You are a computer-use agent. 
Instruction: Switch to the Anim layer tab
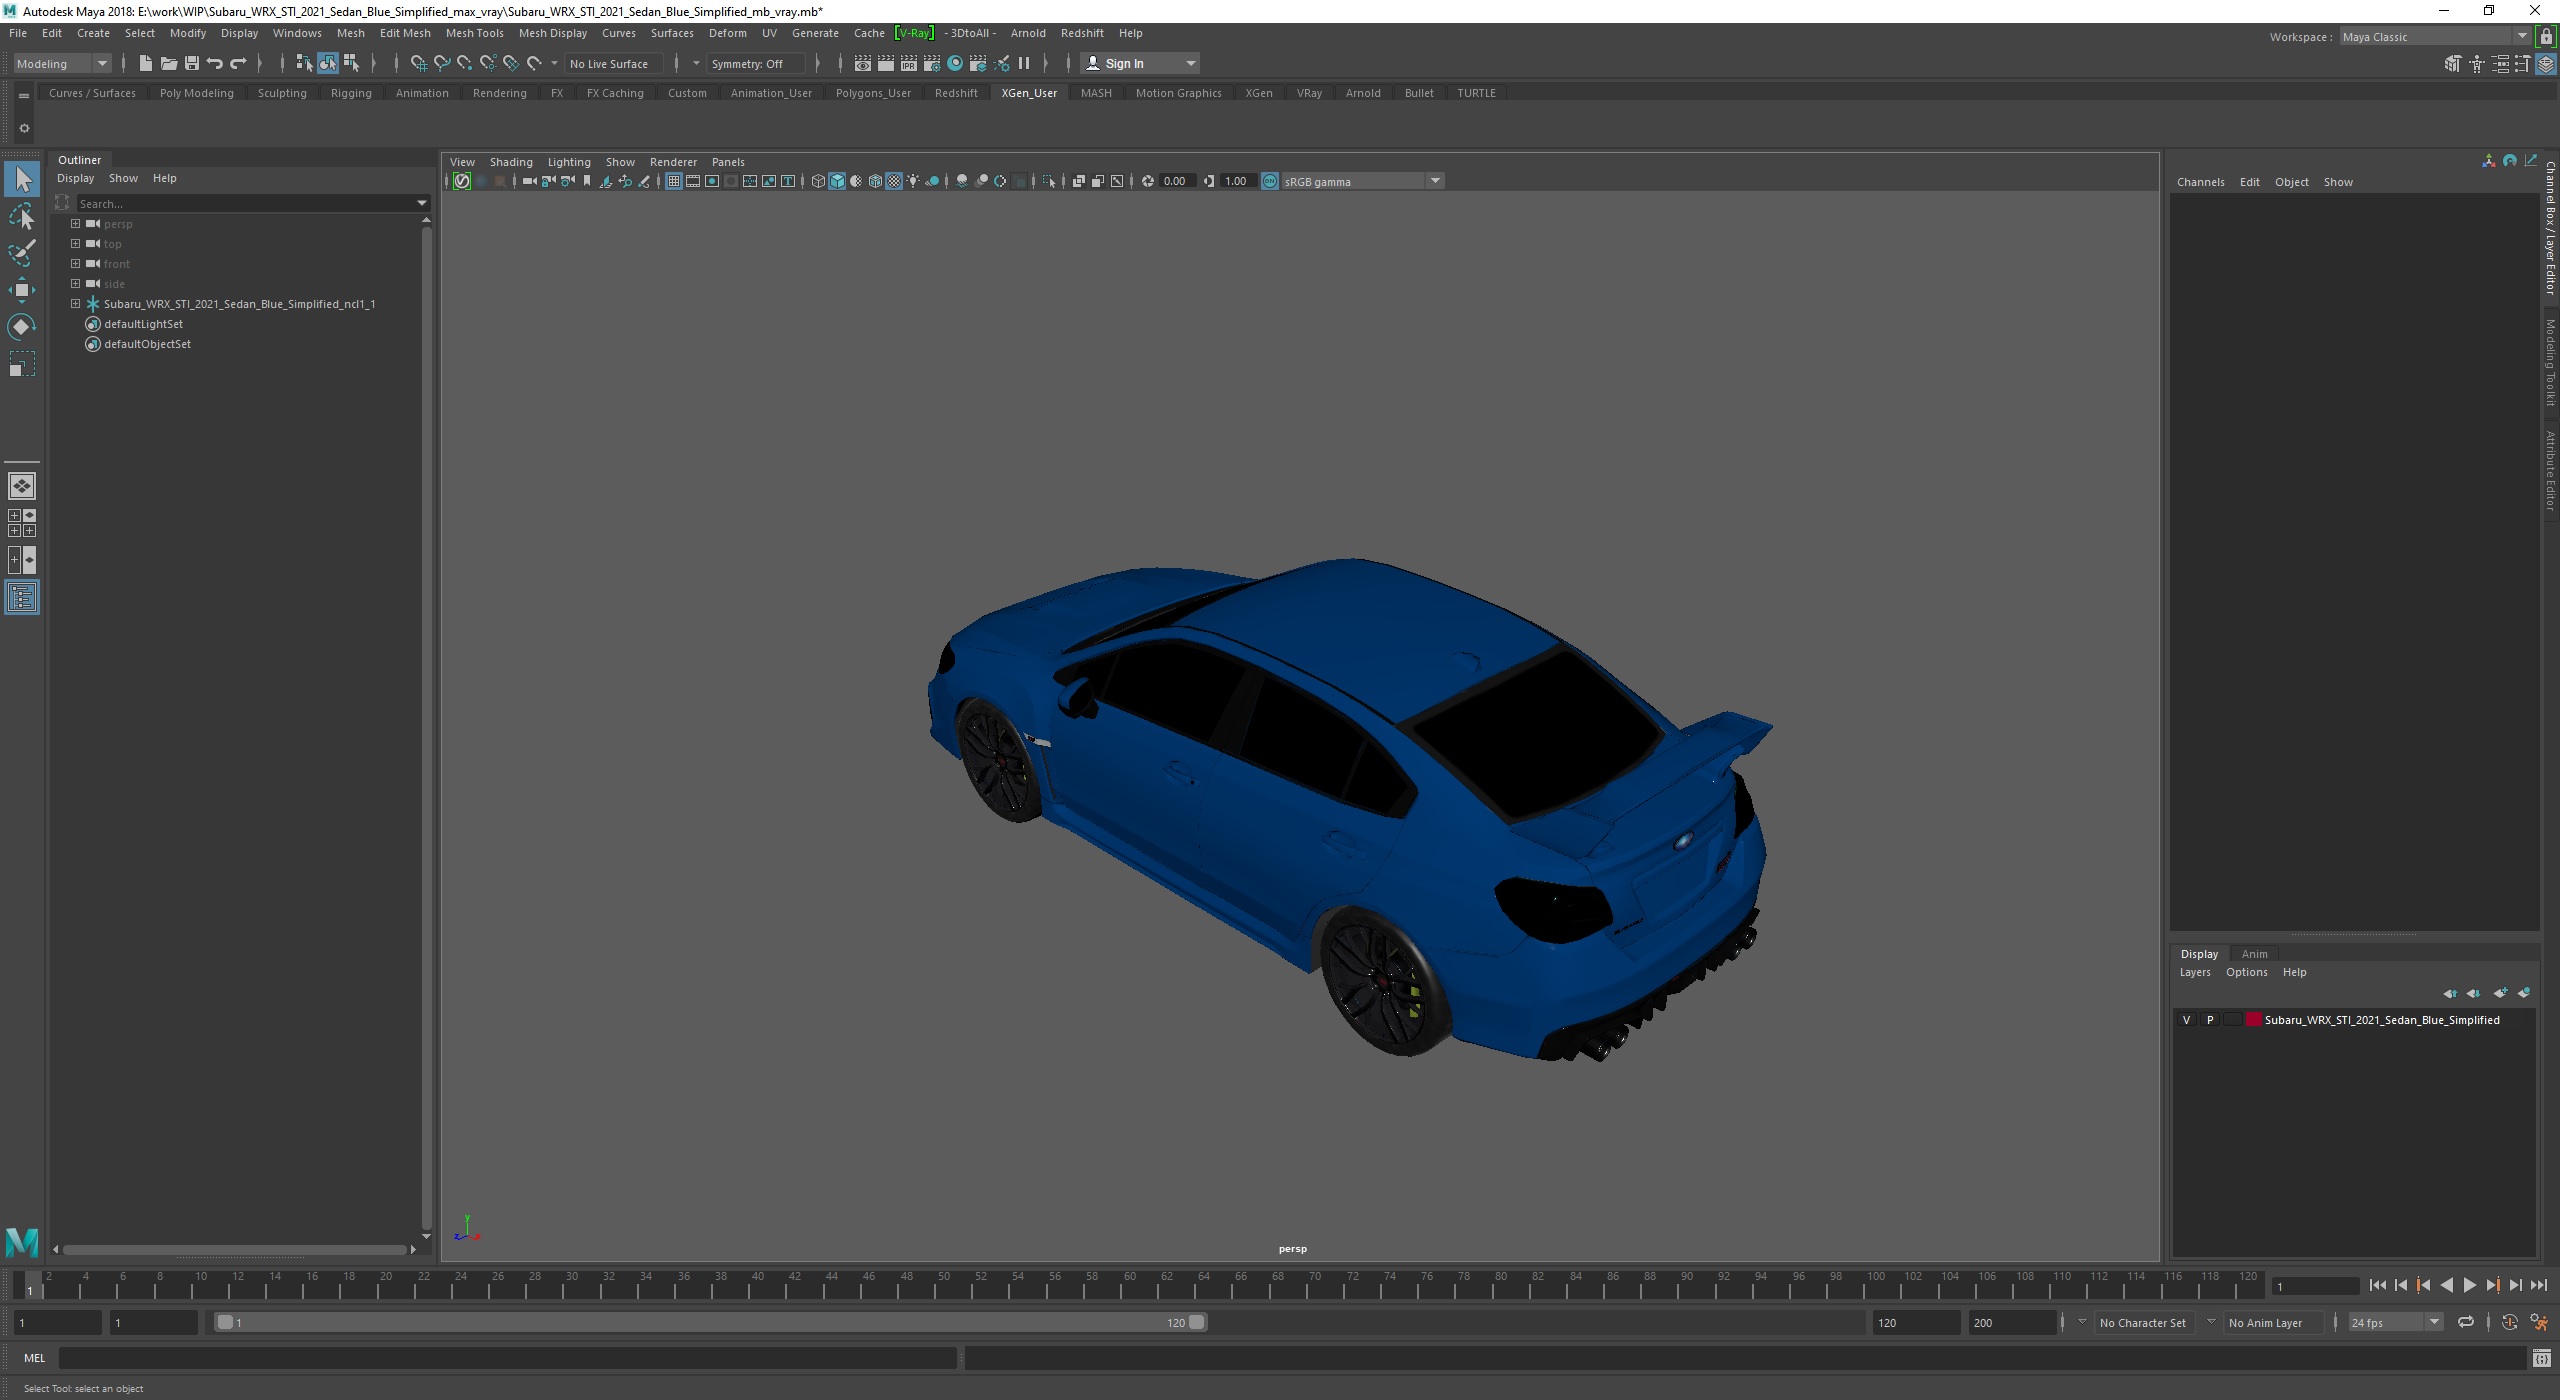(2254, 954)
